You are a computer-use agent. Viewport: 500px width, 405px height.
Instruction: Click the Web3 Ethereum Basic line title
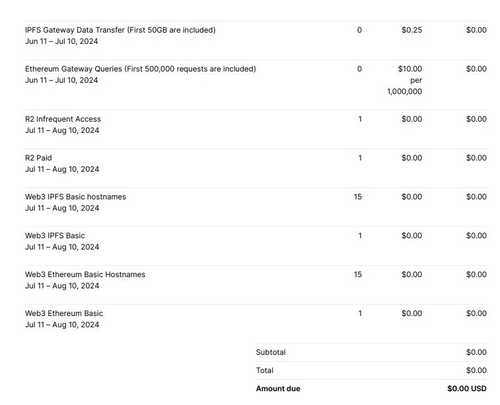click(x=64, y=313)
